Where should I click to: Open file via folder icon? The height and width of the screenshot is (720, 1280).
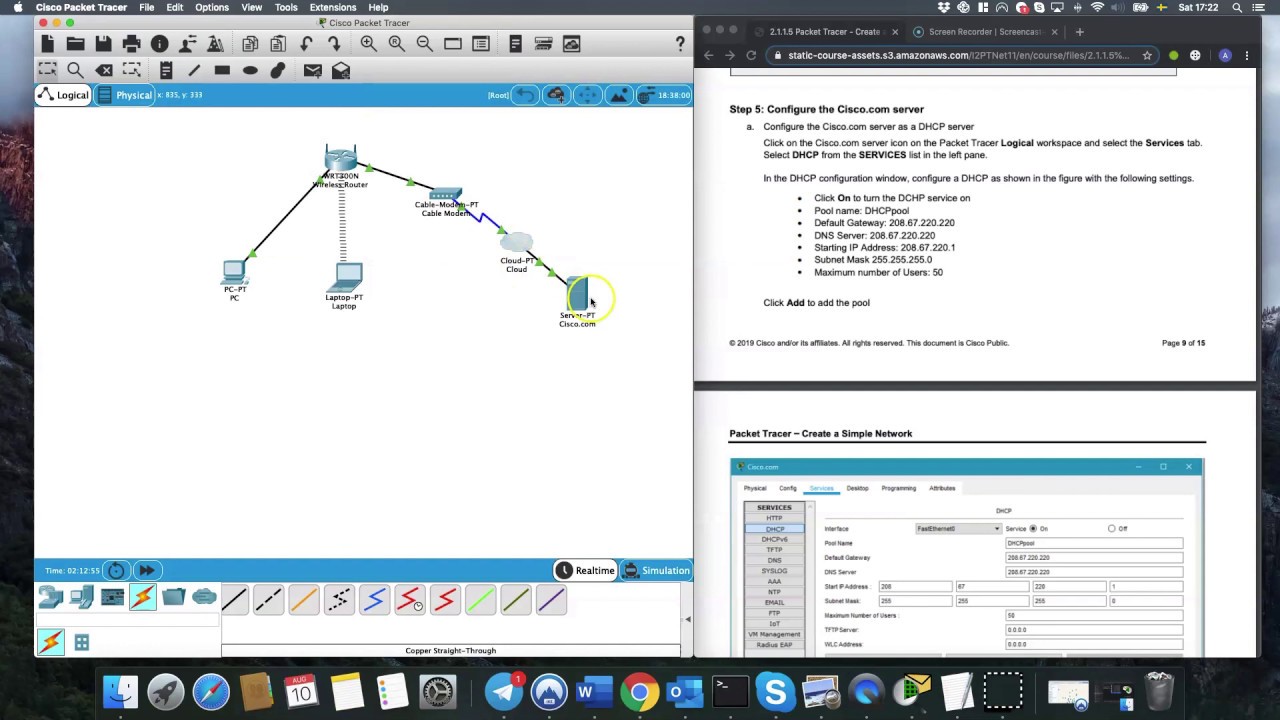[75, 44]
